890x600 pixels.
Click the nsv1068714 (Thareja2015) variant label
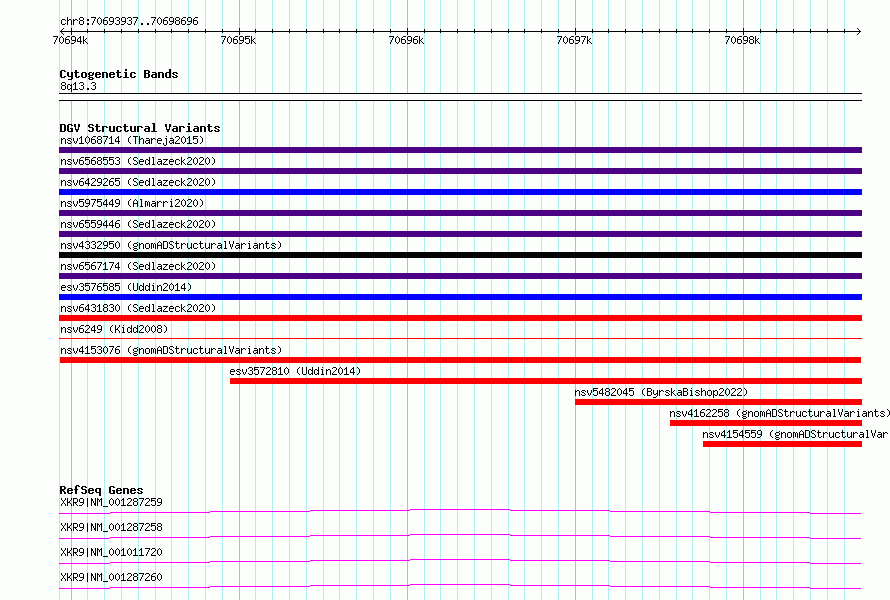(132, 140)
